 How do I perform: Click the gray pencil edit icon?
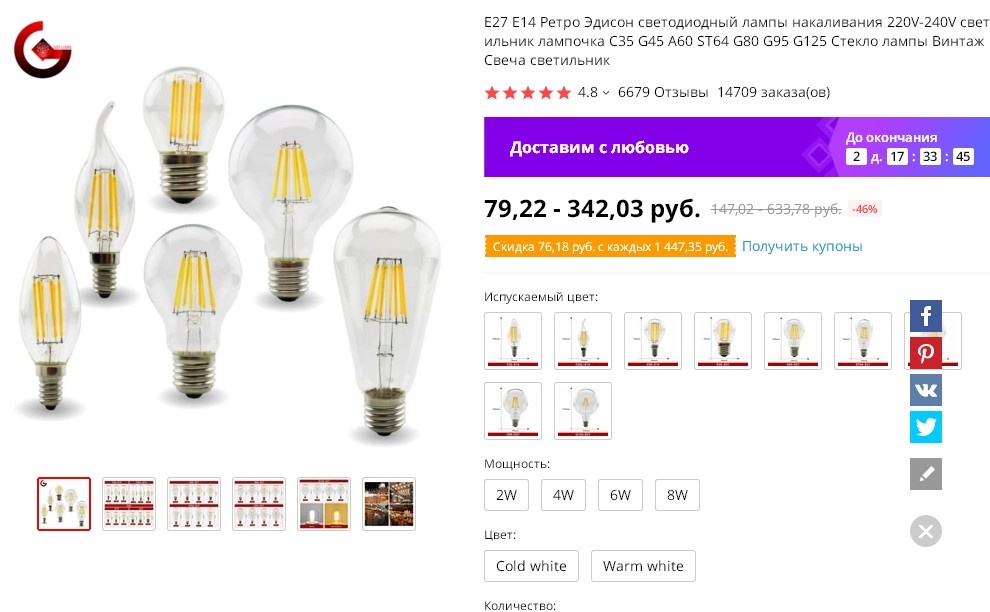pos(925,473)
